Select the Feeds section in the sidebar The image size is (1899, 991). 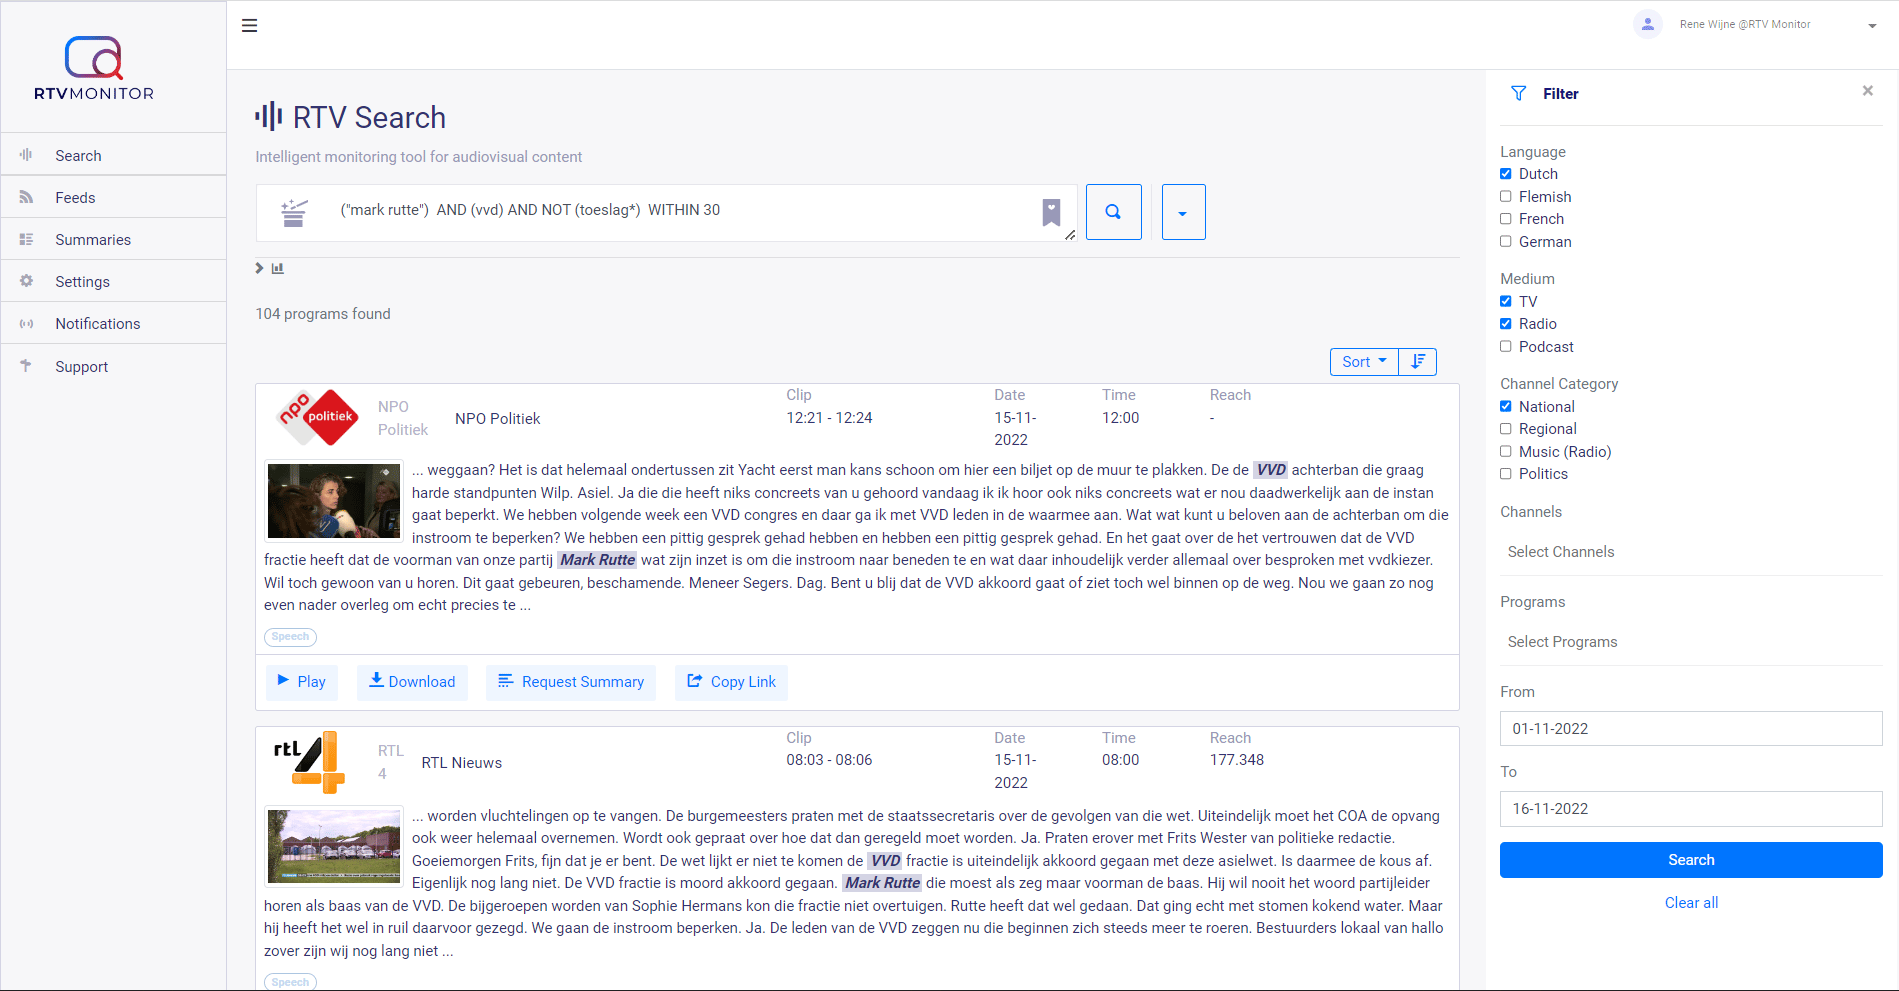[75, 197]
